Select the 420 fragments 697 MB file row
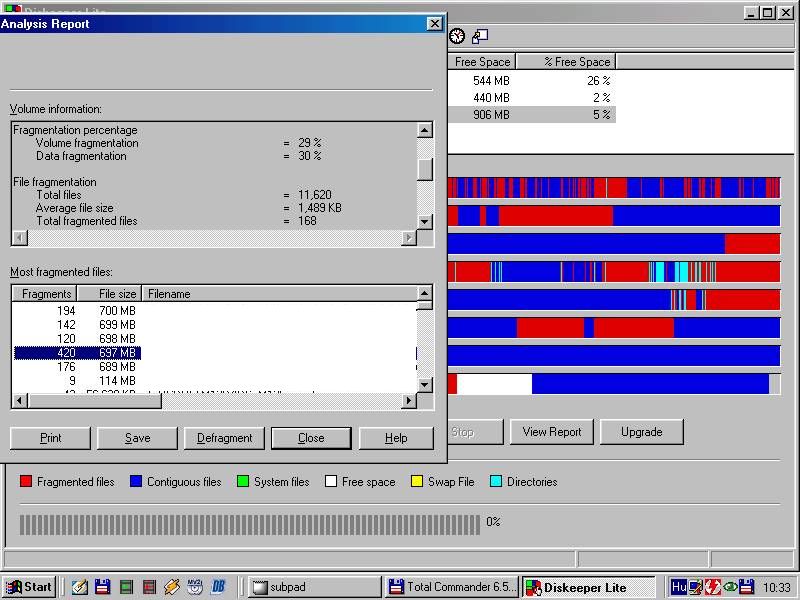 (77, 353)
